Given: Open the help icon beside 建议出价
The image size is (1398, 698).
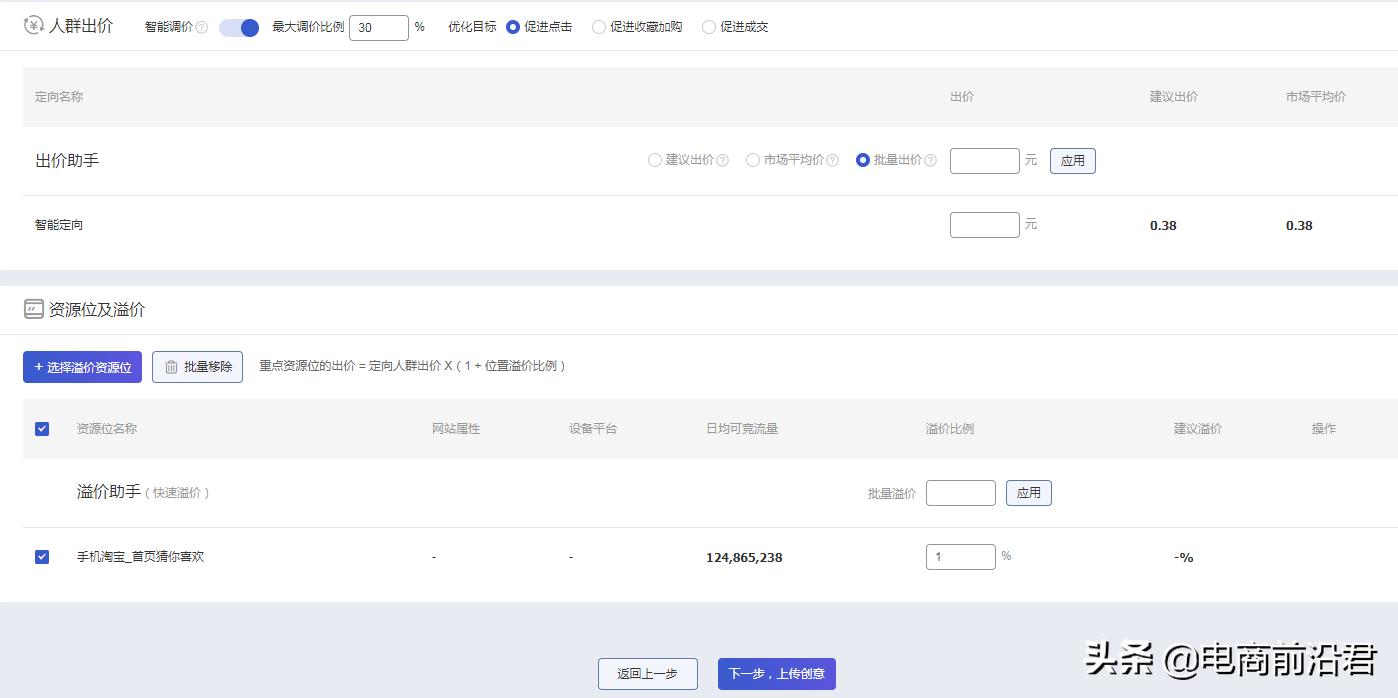Looking at the screenshot, I should click(724, 159).
